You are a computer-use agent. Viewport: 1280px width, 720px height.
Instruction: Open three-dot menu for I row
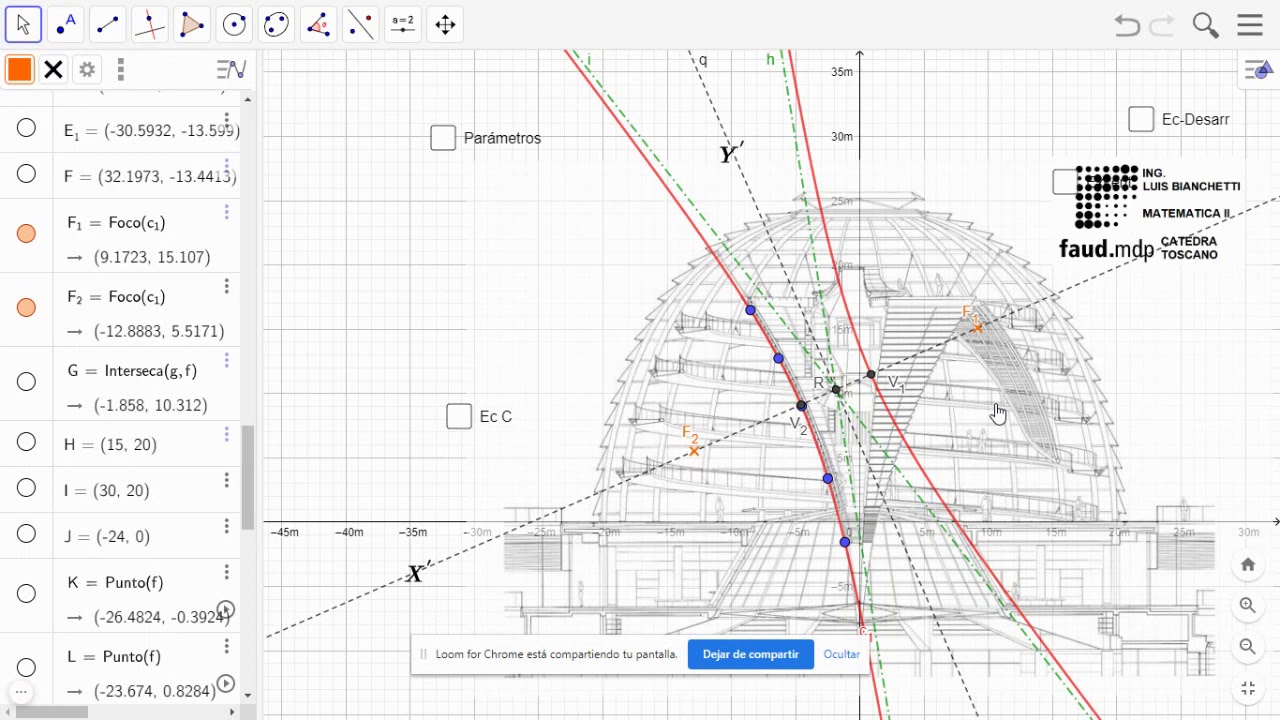227,480
